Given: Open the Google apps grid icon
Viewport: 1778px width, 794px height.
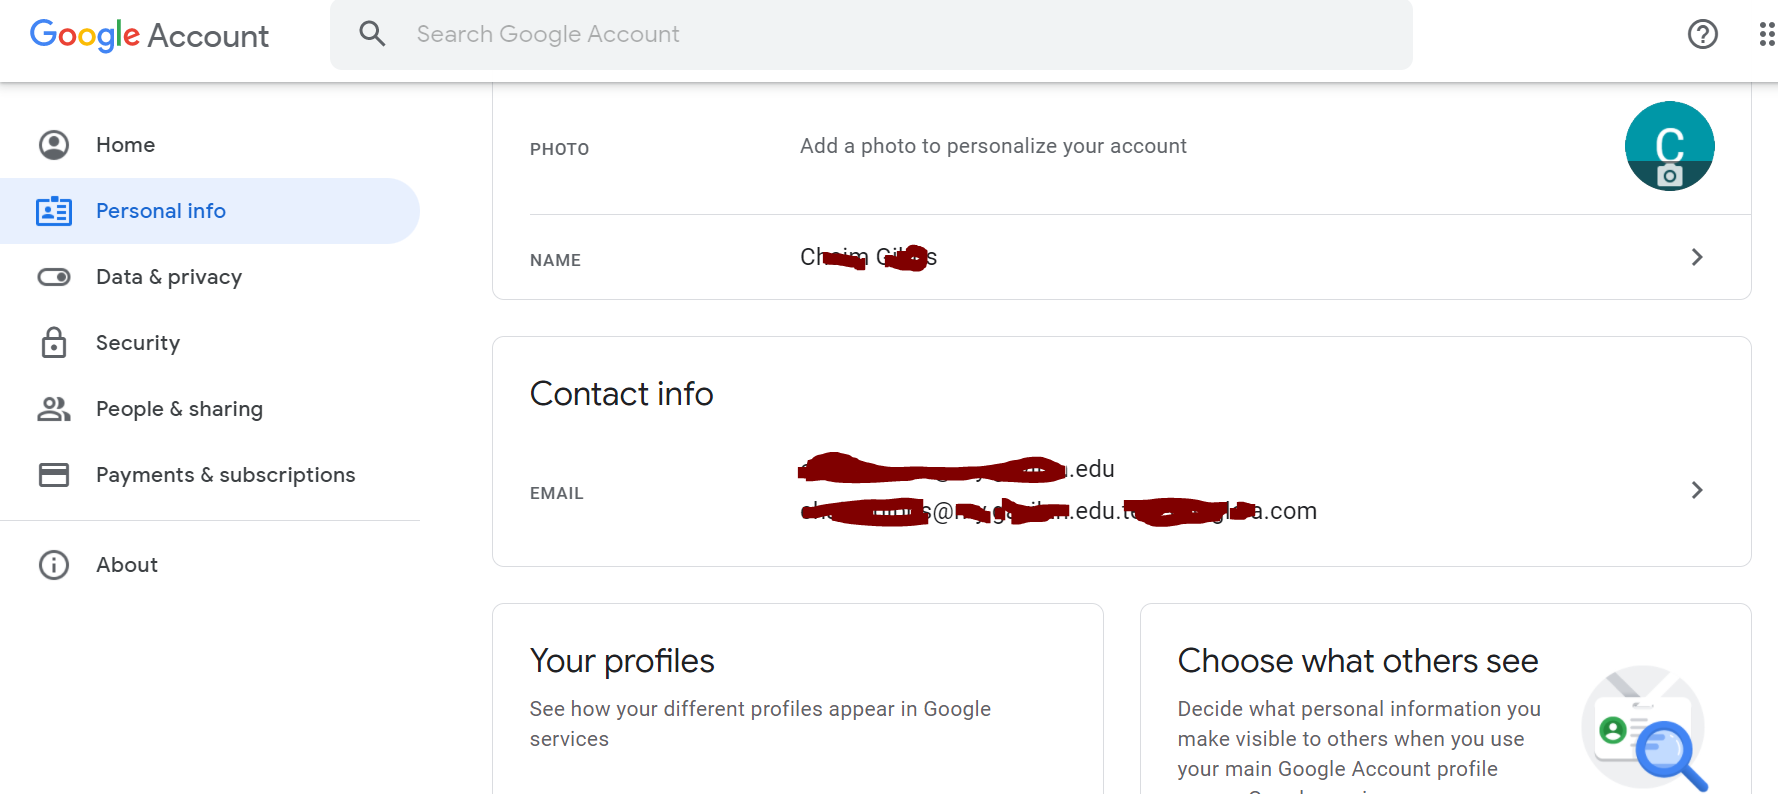Looking at the screenshot, I should [x=1766, y=35].
